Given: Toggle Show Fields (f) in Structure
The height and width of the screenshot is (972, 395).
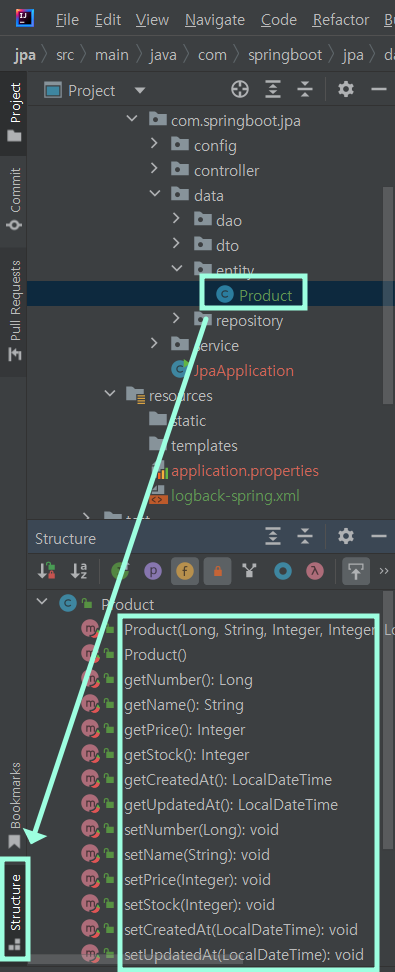Looking at the screenshot, I should pyautogui.click(x=185, y=572).
